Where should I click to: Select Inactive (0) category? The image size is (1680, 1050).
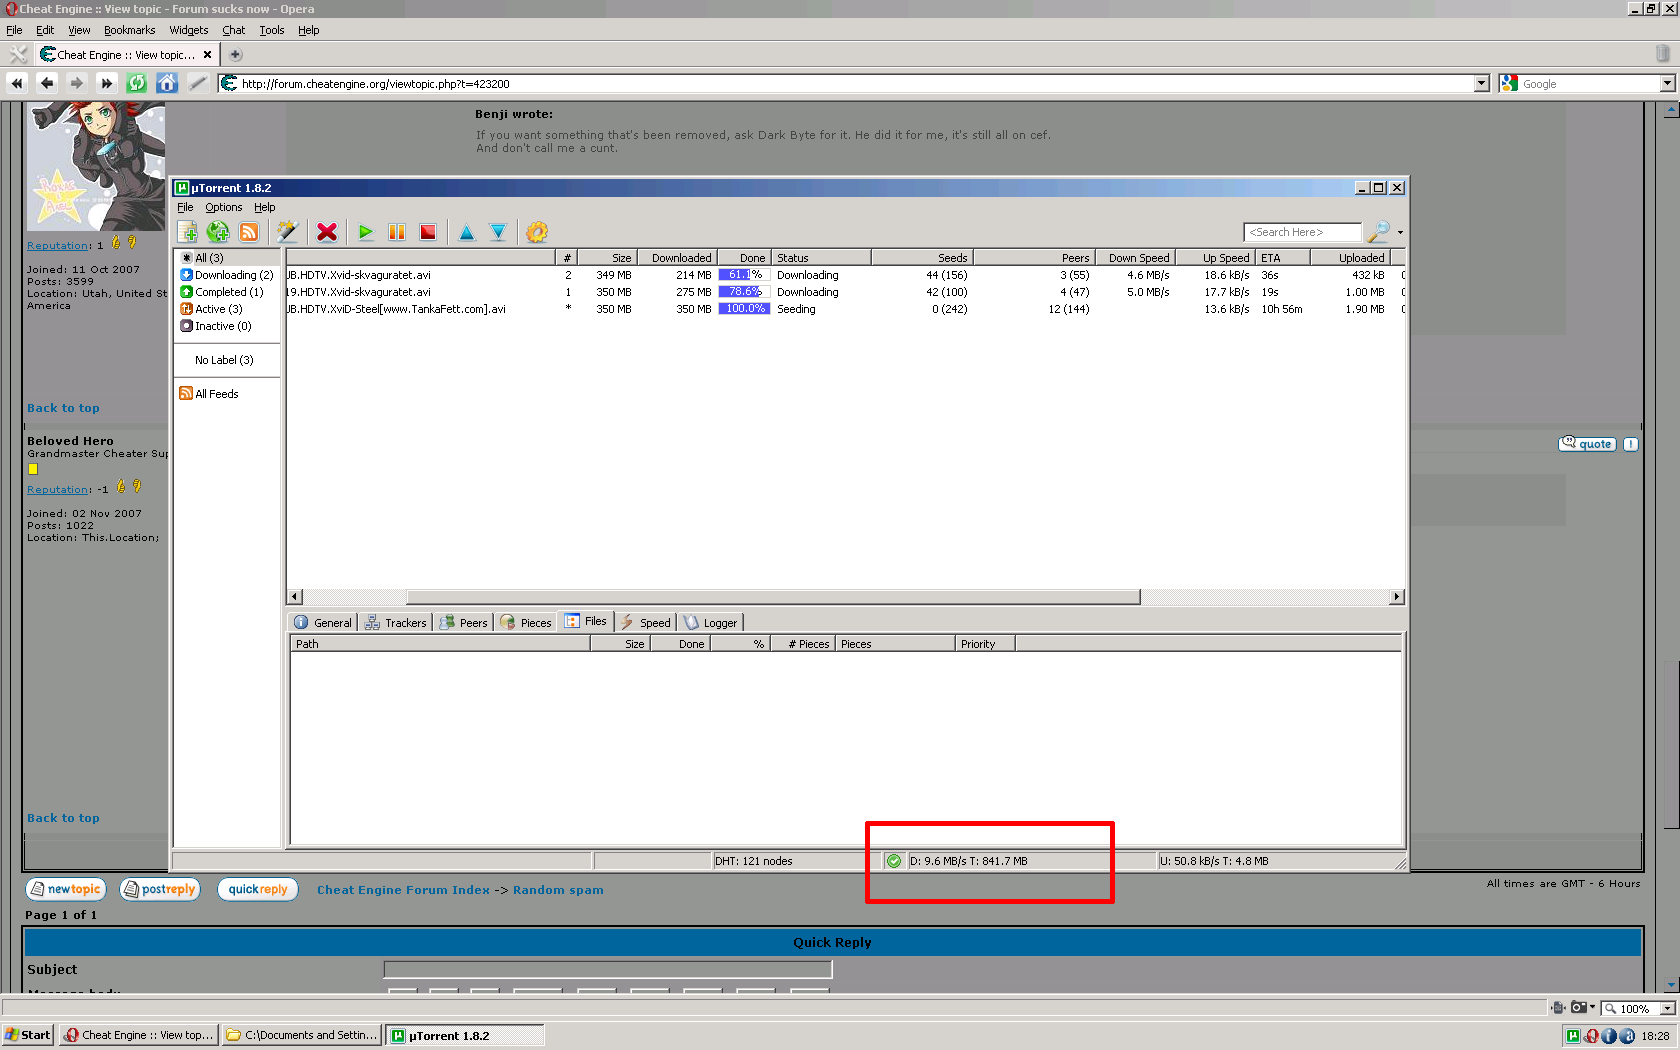(216, 326)
